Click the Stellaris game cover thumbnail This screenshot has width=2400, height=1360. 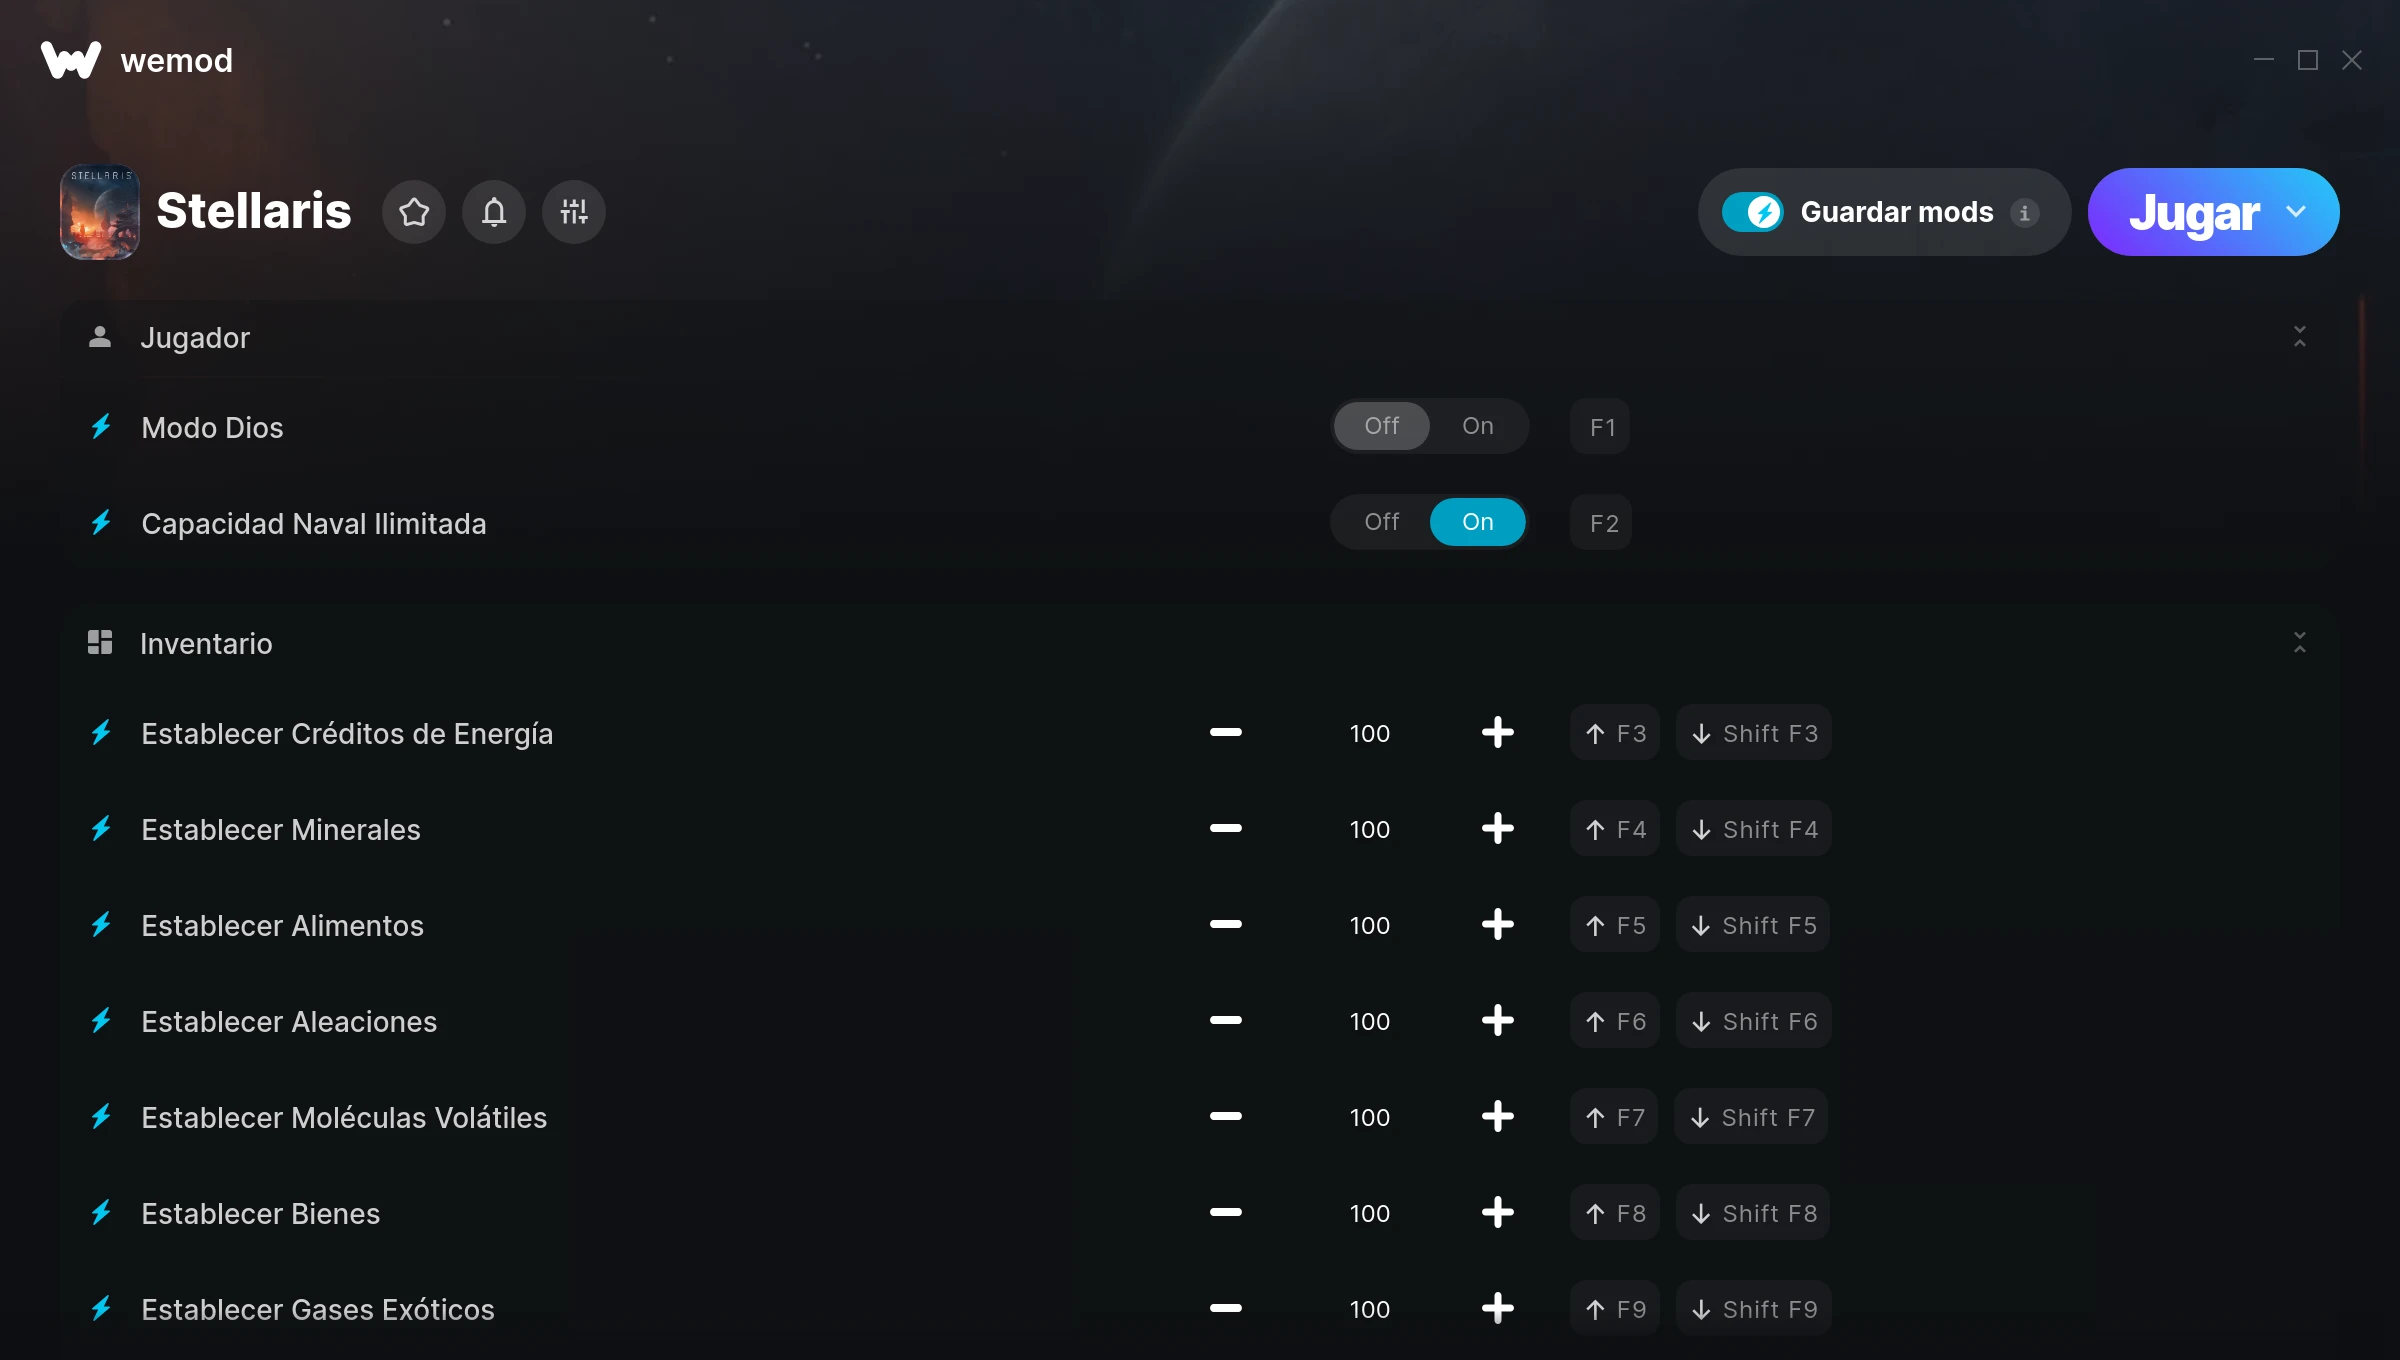point(100,212)
